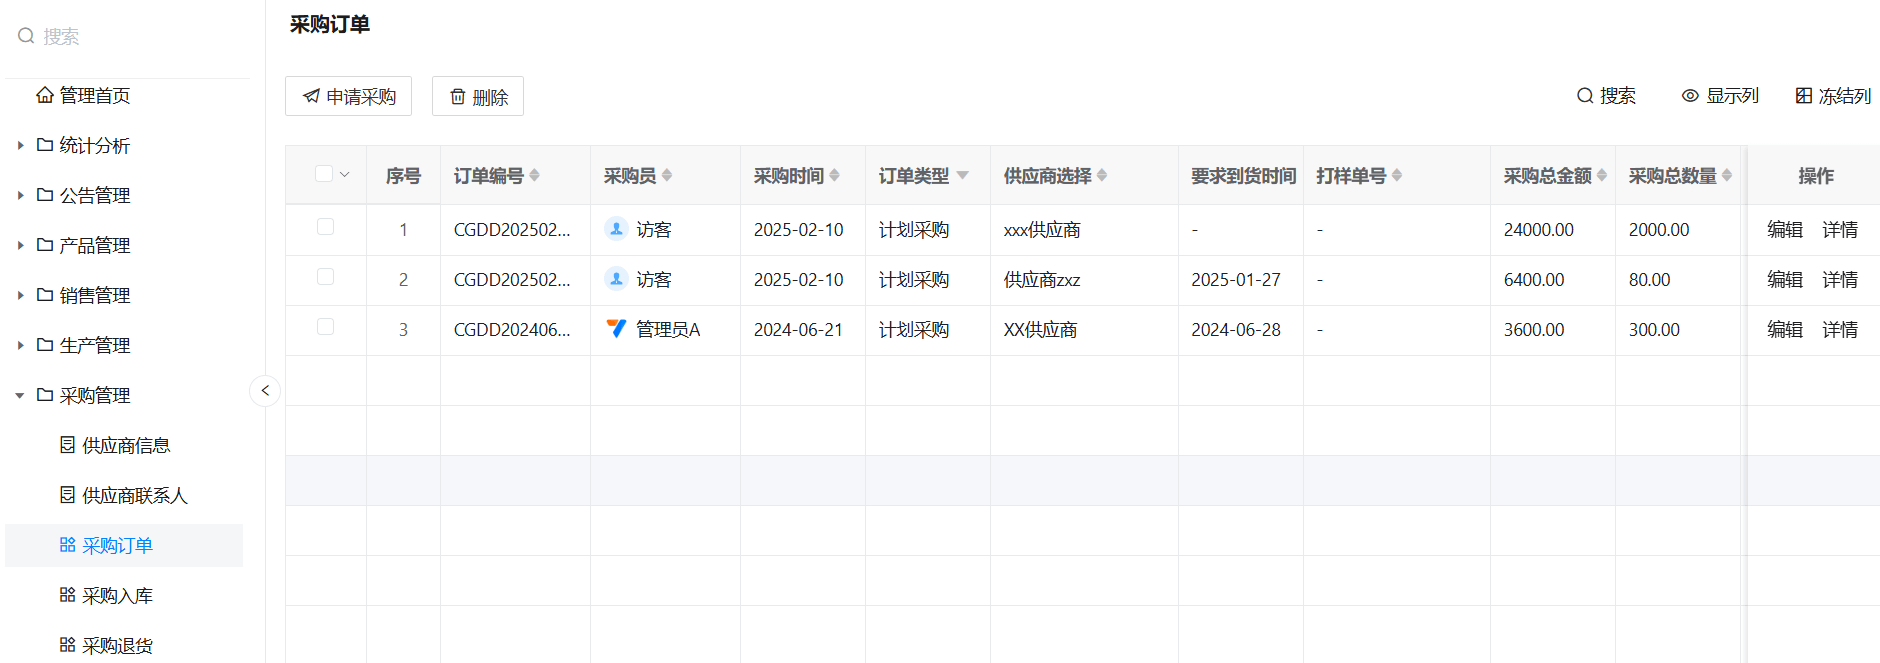Click the sort icon on 订单编号 column
This screenshot has height=663, width=1880.
534,176
